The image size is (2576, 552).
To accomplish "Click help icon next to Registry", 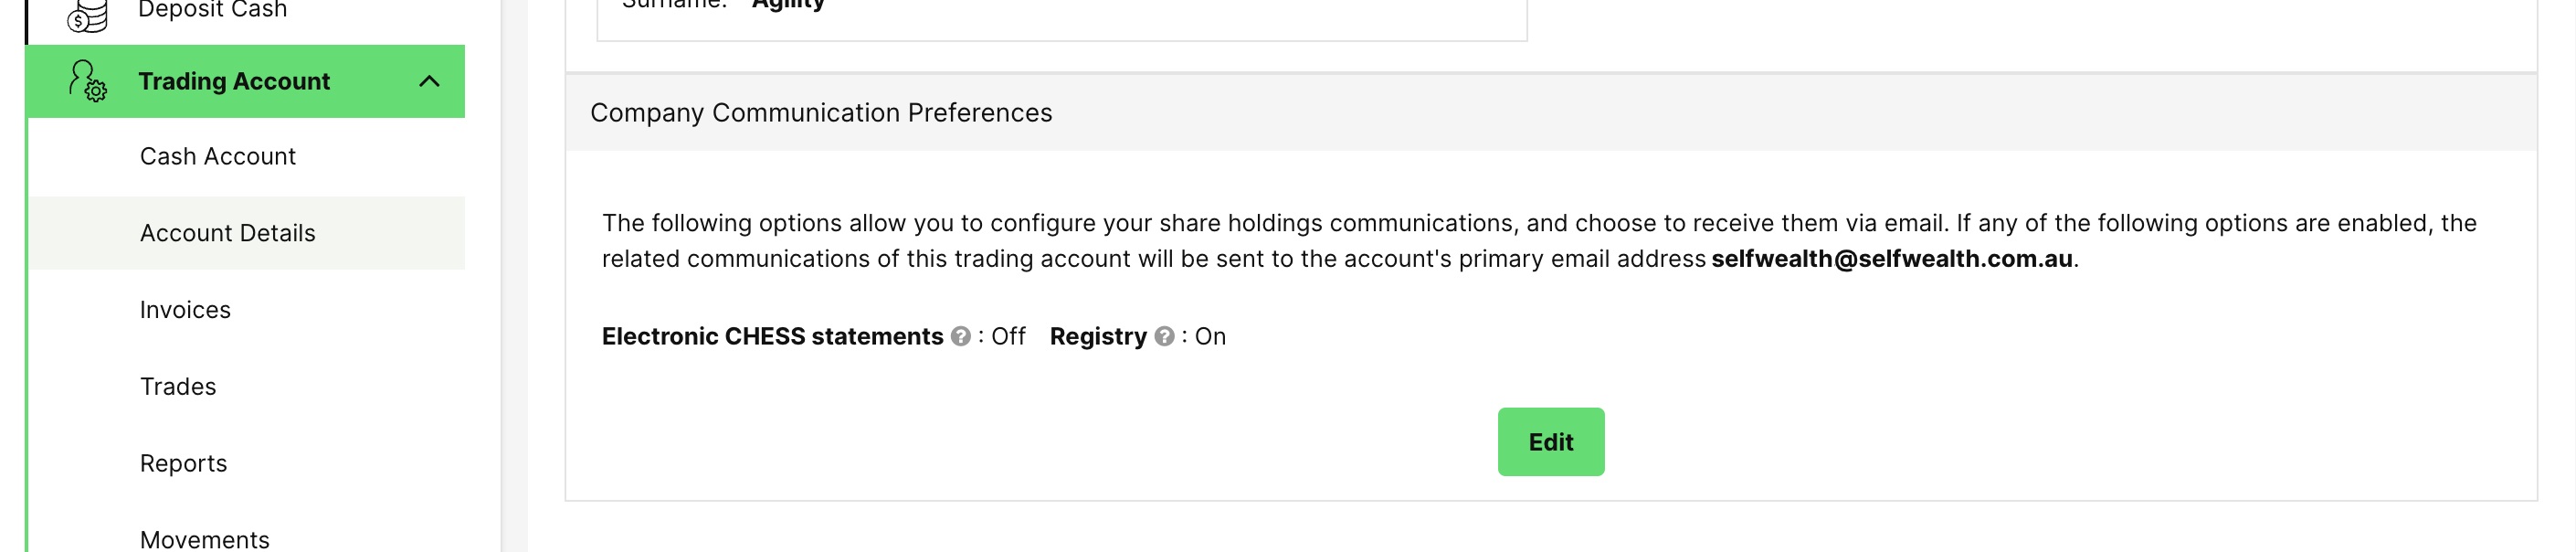I will click(x=1164, y=337).
